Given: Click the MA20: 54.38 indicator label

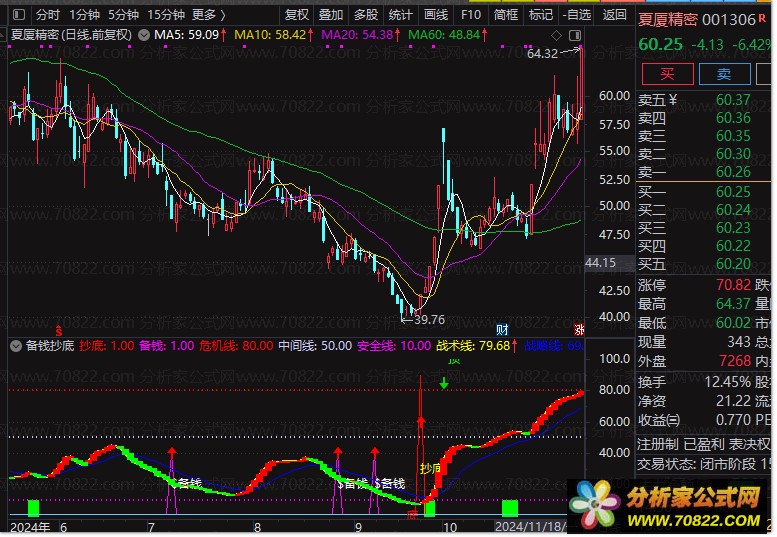Looking at the screenshot, I should (x=361, y=35).
